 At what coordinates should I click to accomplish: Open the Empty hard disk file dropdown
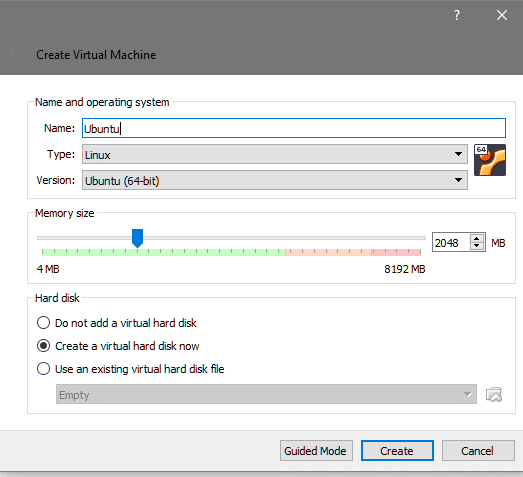click(266, 394)
